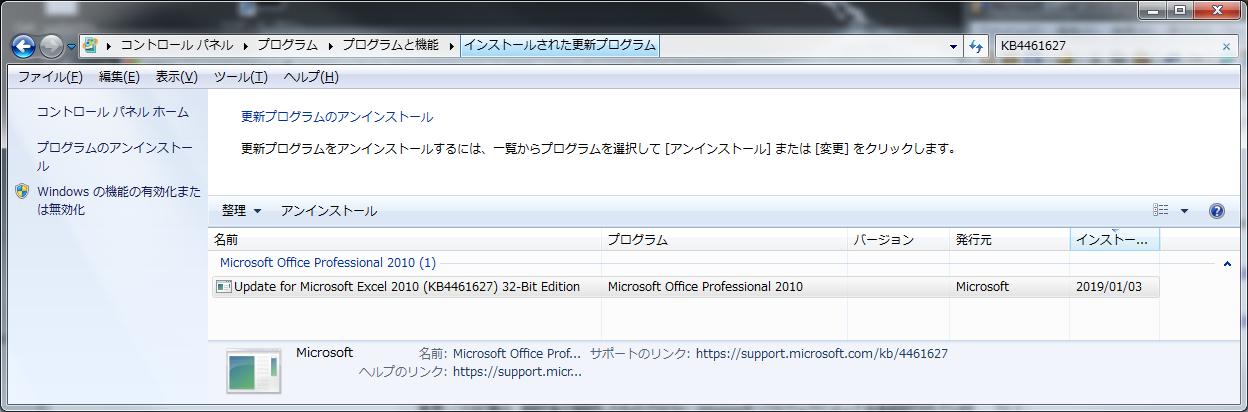Open the ヘルプ(H) menu
The height and width of the screenshot is (412, 1248).
point(311,77)
